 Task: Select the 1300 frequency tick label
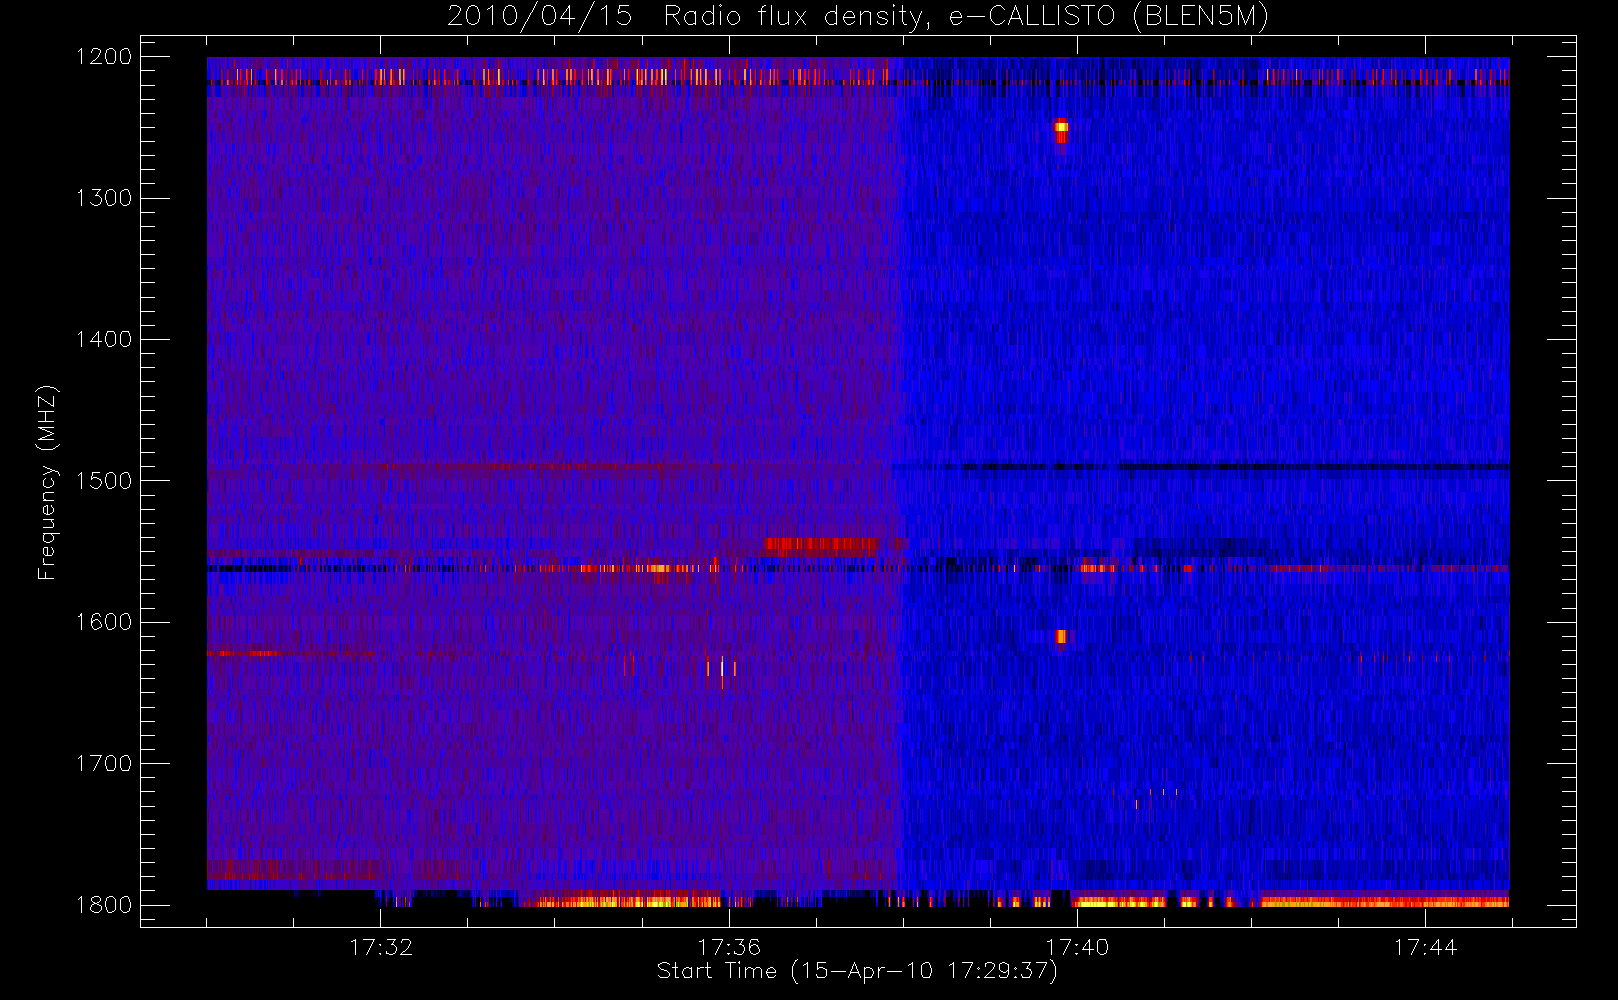pyautogui.click(x=104, y=198)
